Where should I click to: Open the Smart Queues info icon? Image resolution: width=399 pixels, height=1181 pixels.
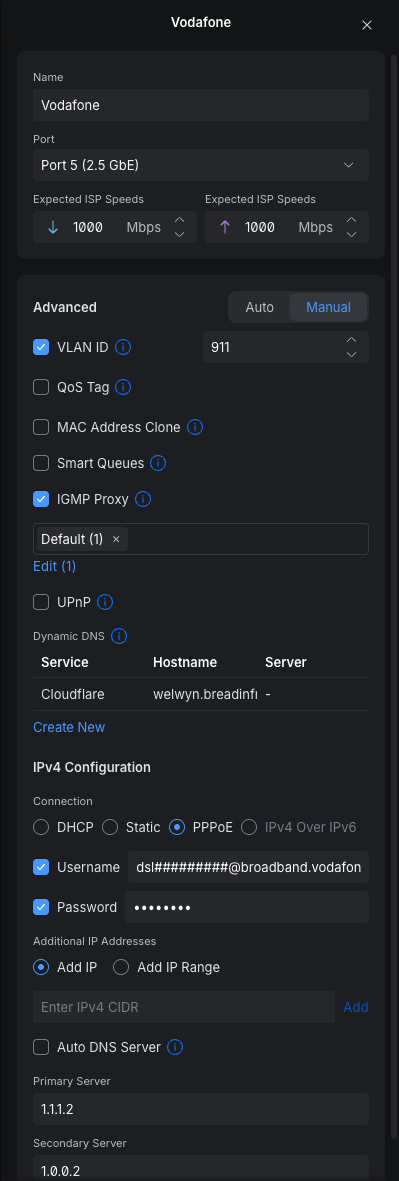pyautogui.click(x=158, y=463)
